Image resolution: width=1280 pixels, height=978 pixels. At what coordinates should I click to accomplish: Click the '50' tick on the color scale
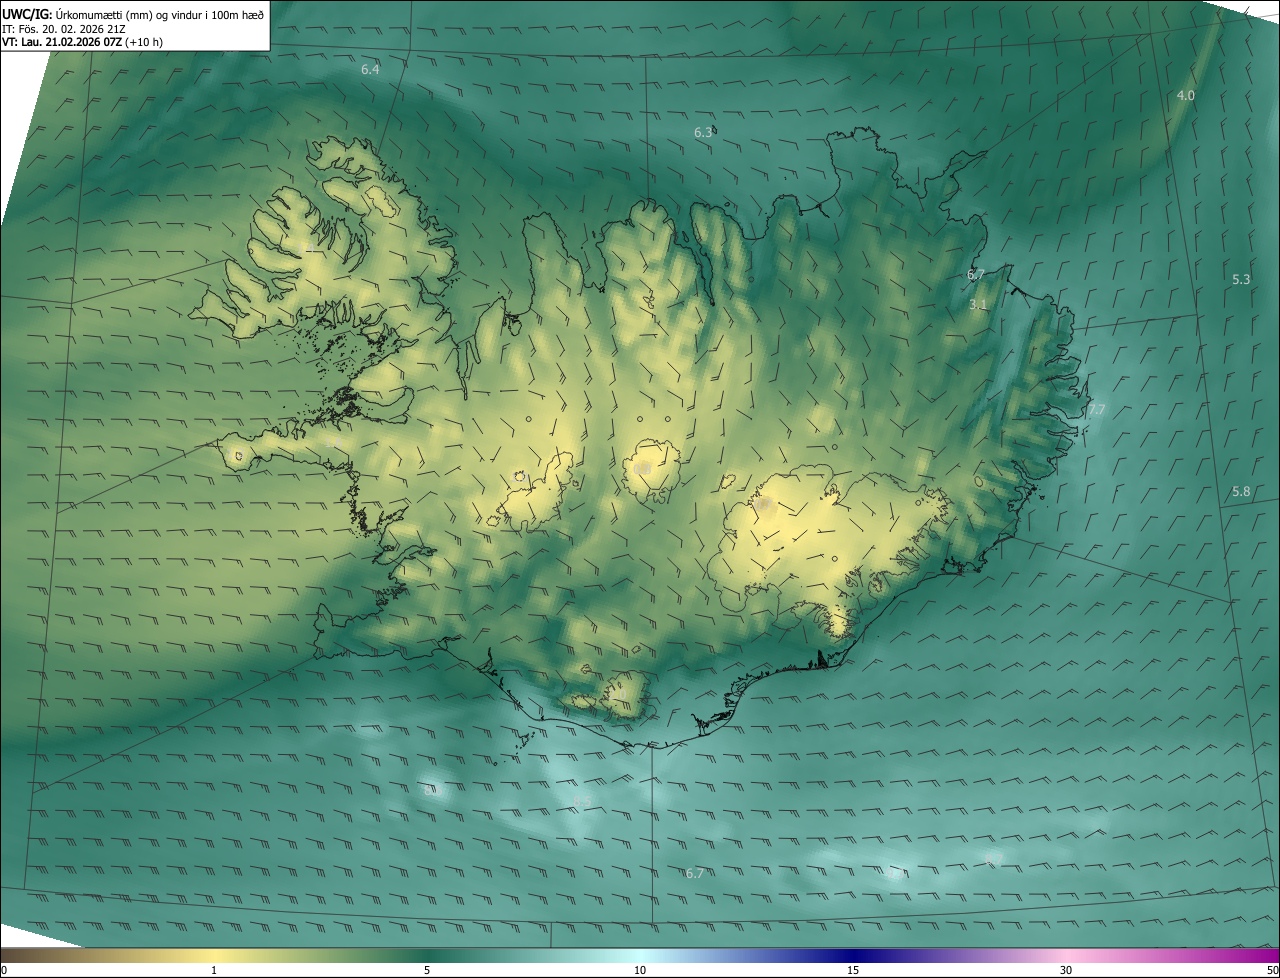click(1272, 970)
